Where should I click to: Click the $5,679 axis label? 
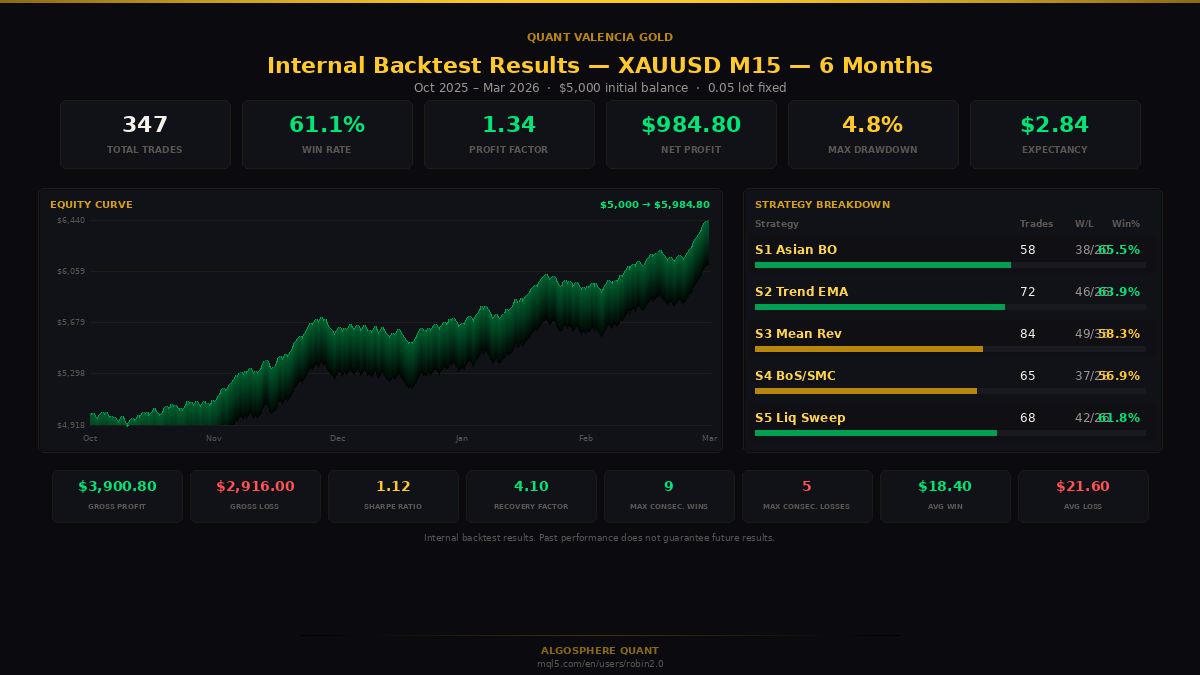[x=71, y=322]
